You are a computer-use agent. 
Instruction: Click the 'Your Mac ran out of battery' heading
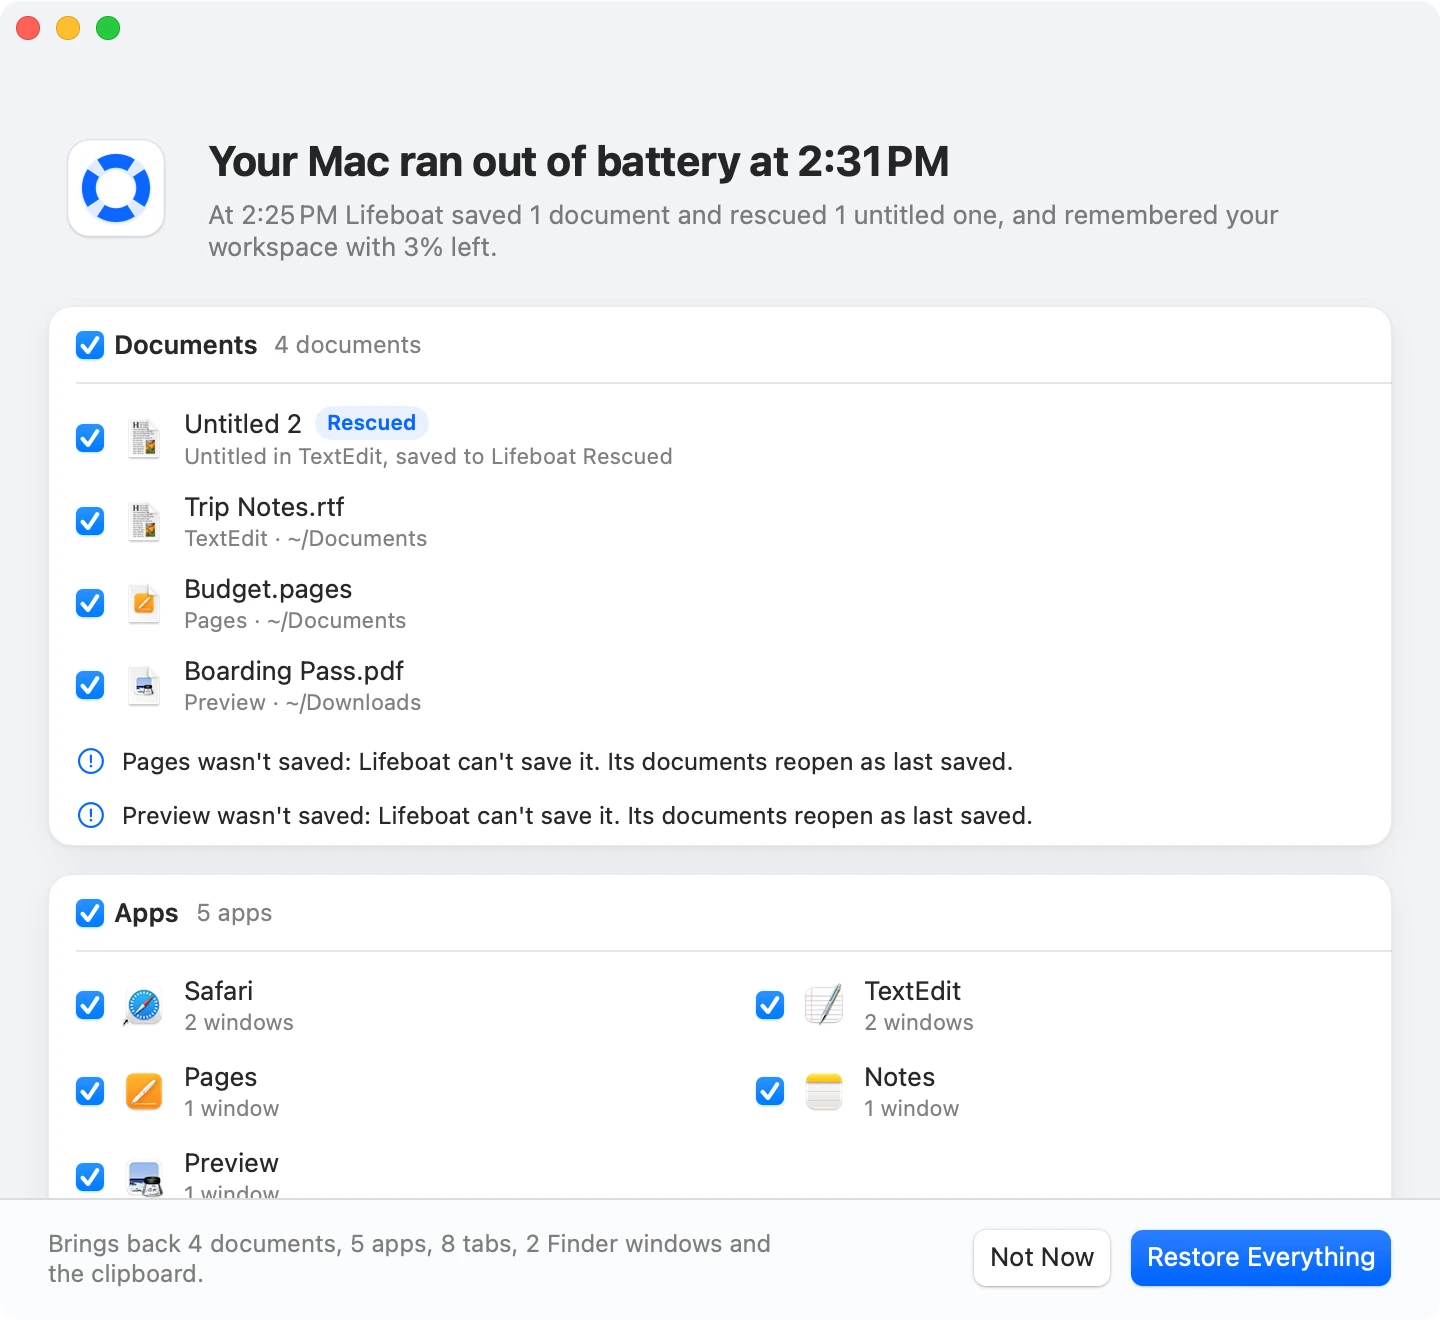[579, 162]
